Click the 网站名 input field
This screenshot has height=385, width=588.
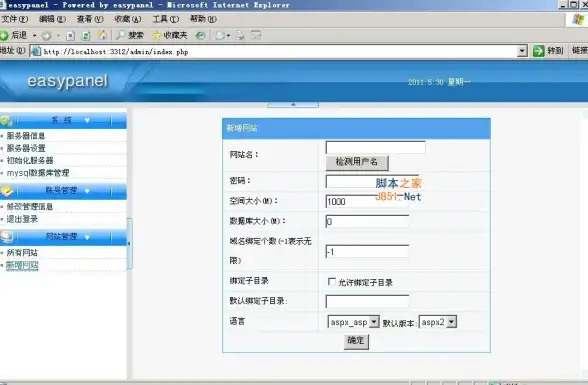click(375, 147)
